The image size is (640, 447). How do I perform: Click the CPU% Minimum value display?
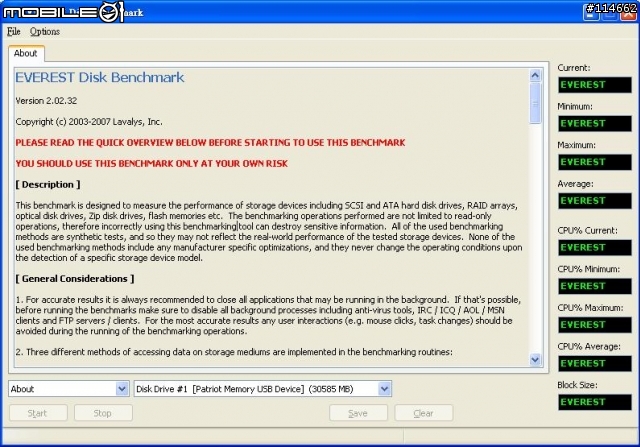[595, 286]
